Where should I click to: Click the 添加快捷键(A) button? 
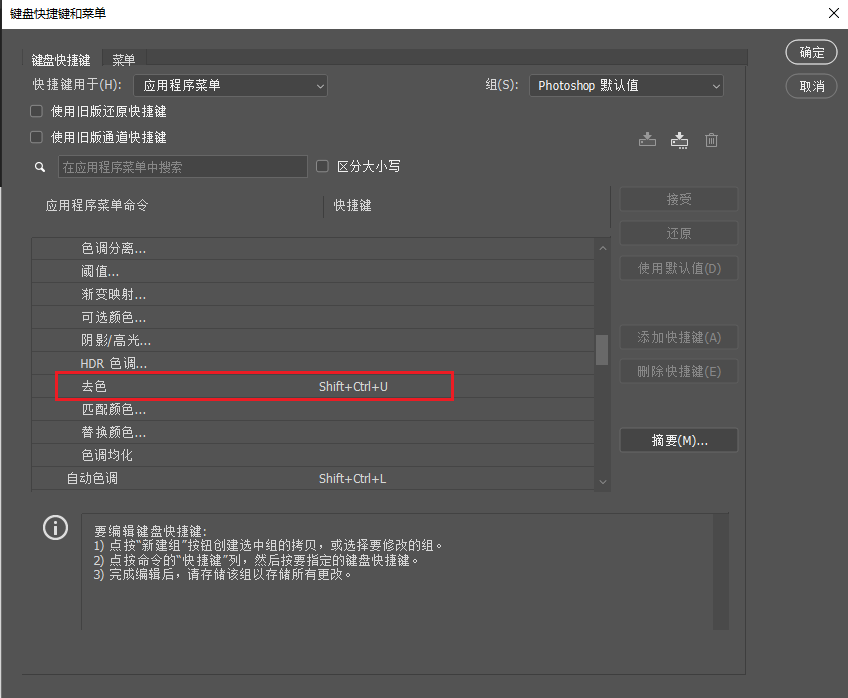point(678,337)
